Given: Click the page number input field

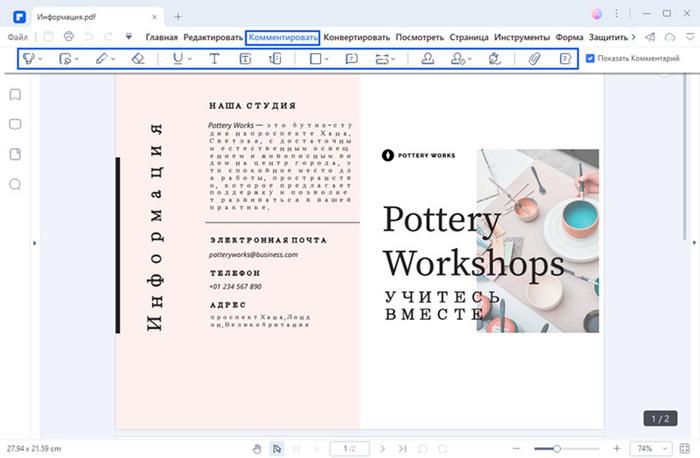Looking at the screenshot, I should pos(349,448).
